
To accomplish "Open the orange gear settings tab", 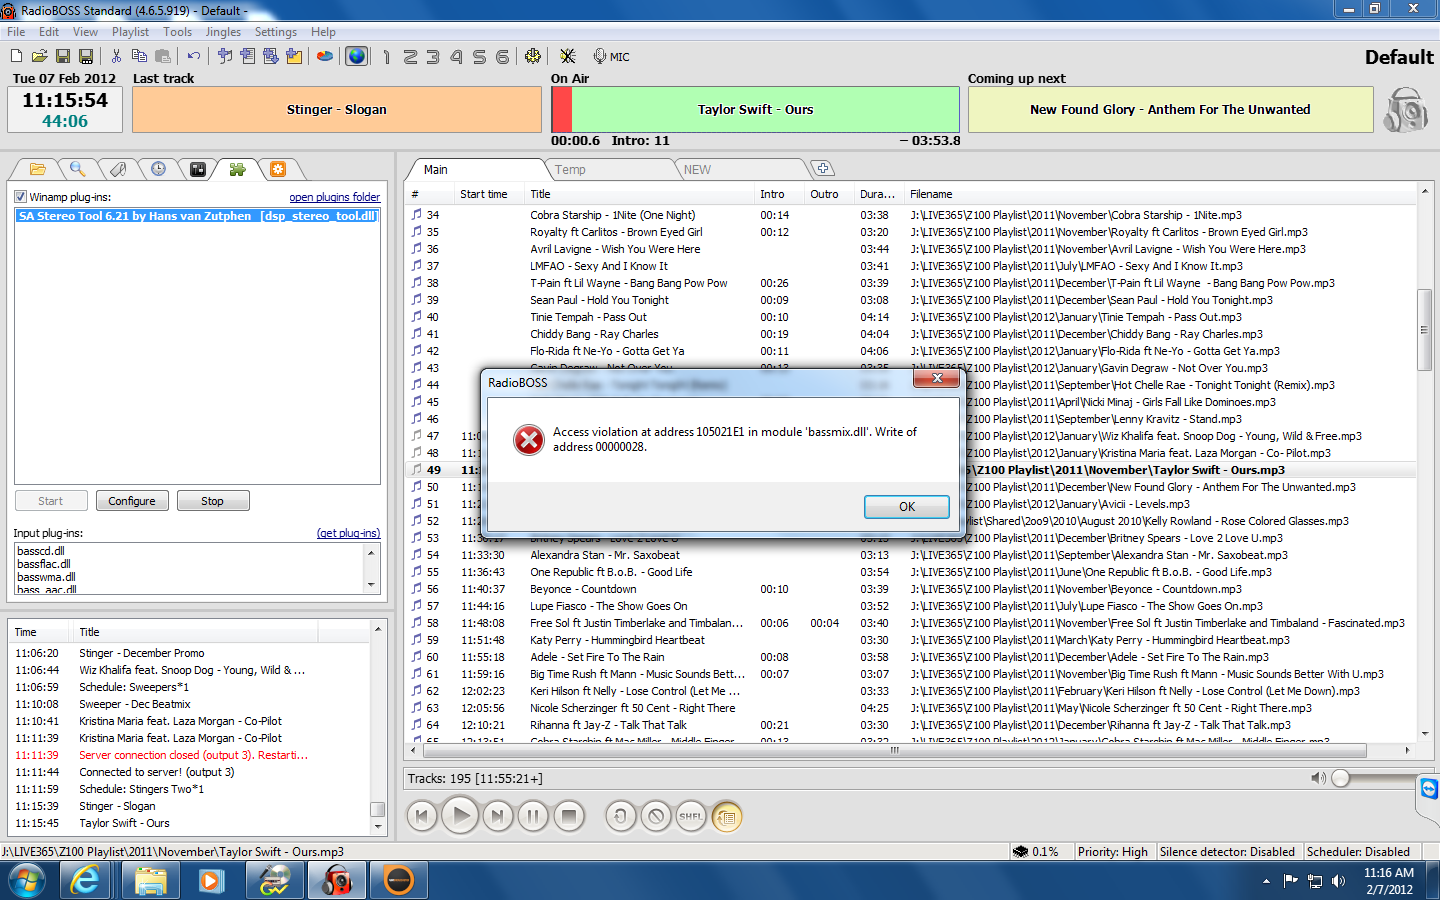I will 278,169.
